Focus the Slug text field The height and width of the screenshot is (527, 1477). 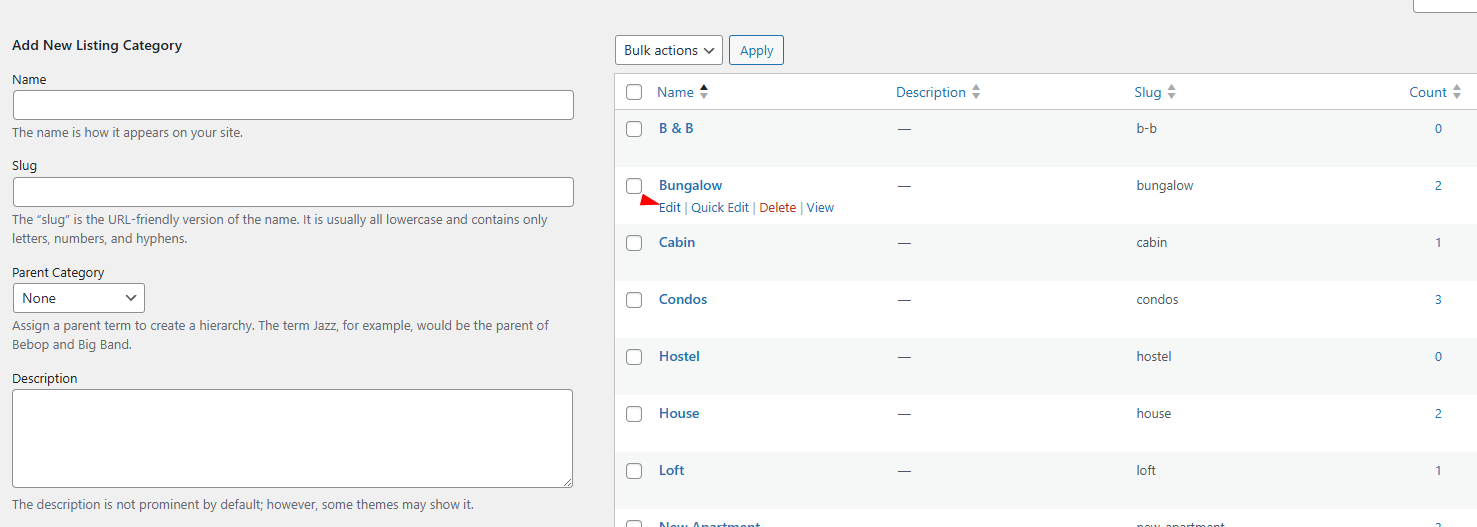point(293,192)
